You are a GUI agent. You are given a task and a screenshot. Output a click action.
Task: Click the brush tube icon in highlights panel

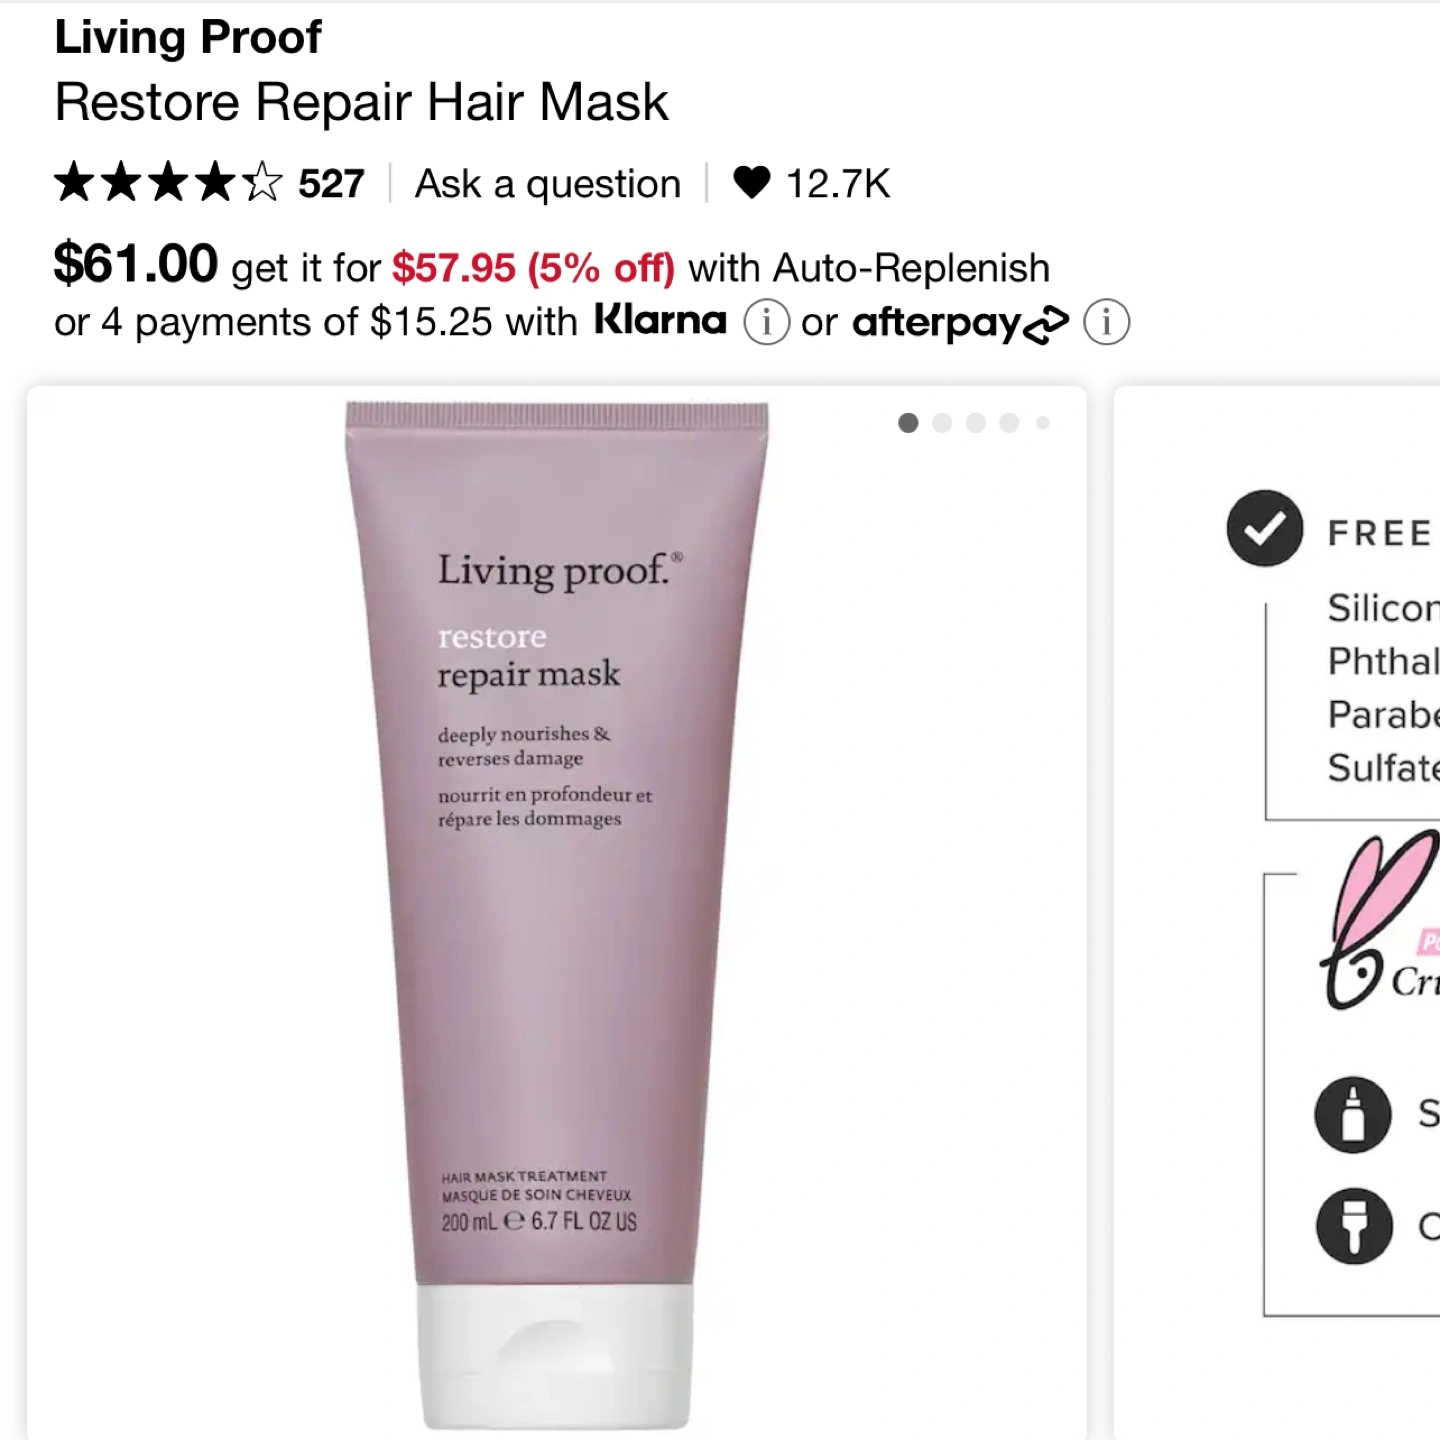1354,1226
